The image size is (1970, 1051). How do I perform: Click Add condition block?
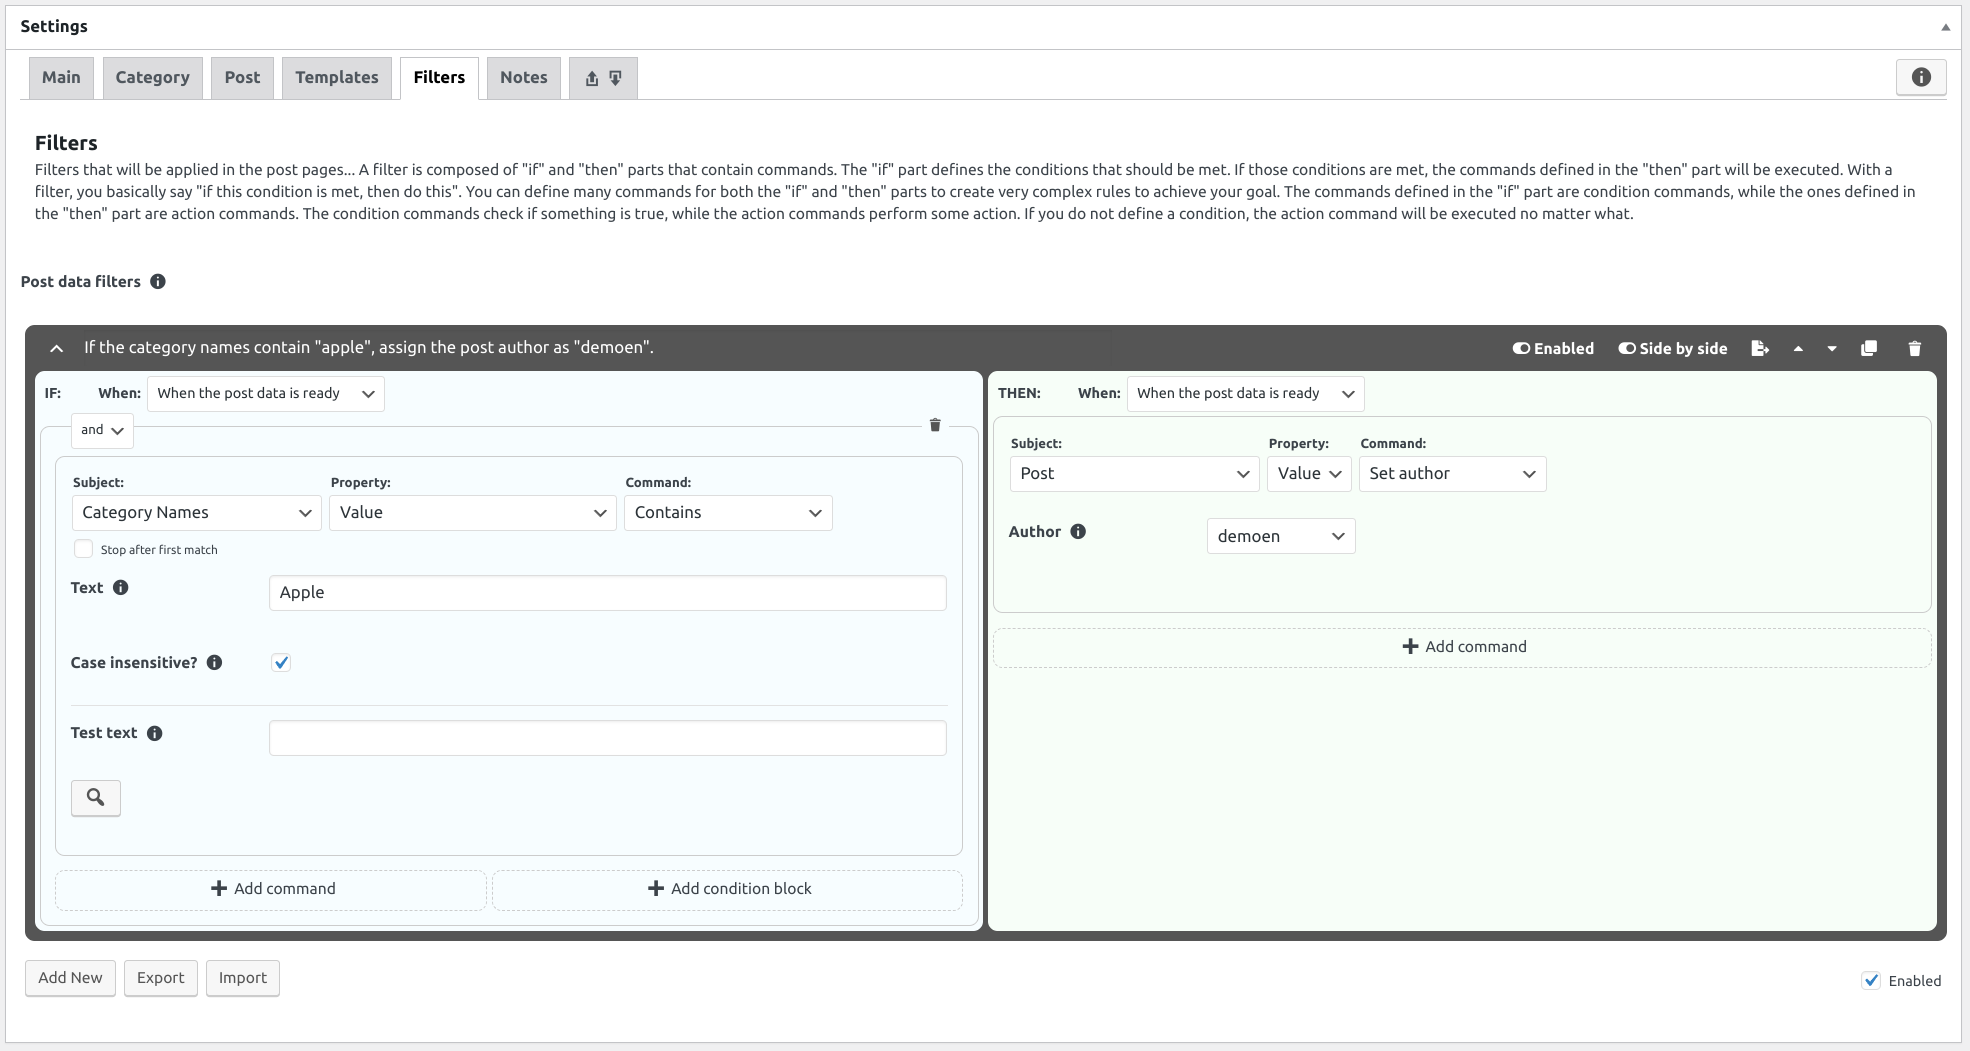728,889
